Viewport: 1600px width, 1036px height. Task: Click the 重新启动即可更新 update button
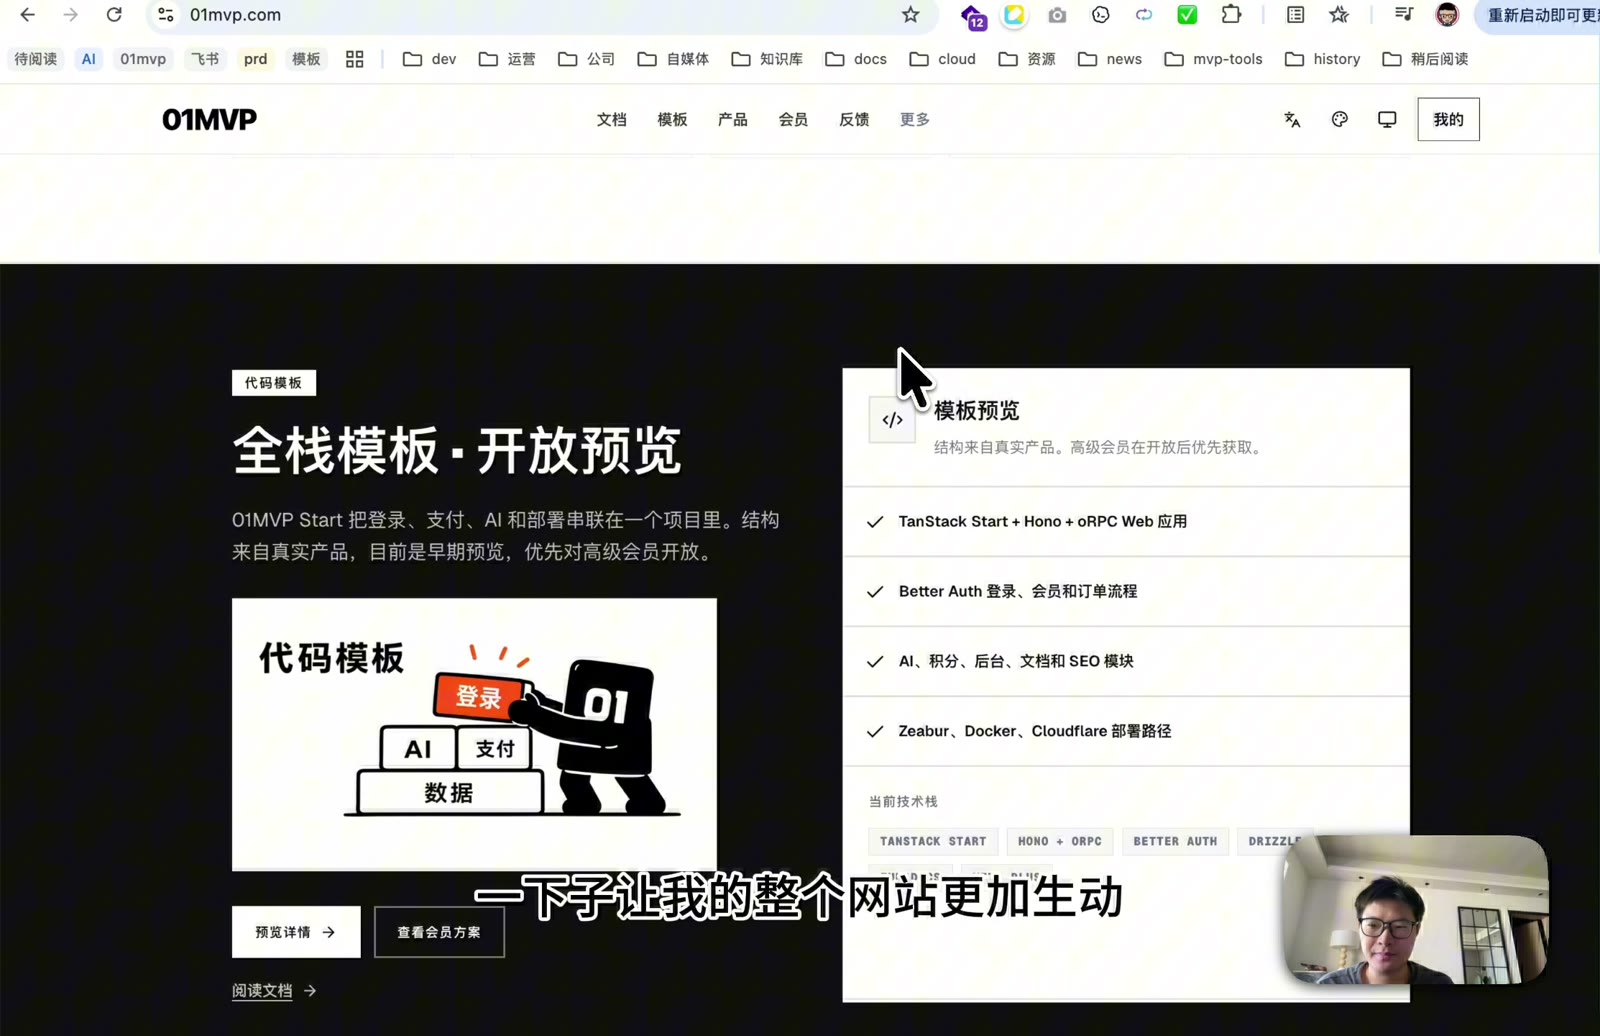pyautogui.click(x=1540, y=15)
